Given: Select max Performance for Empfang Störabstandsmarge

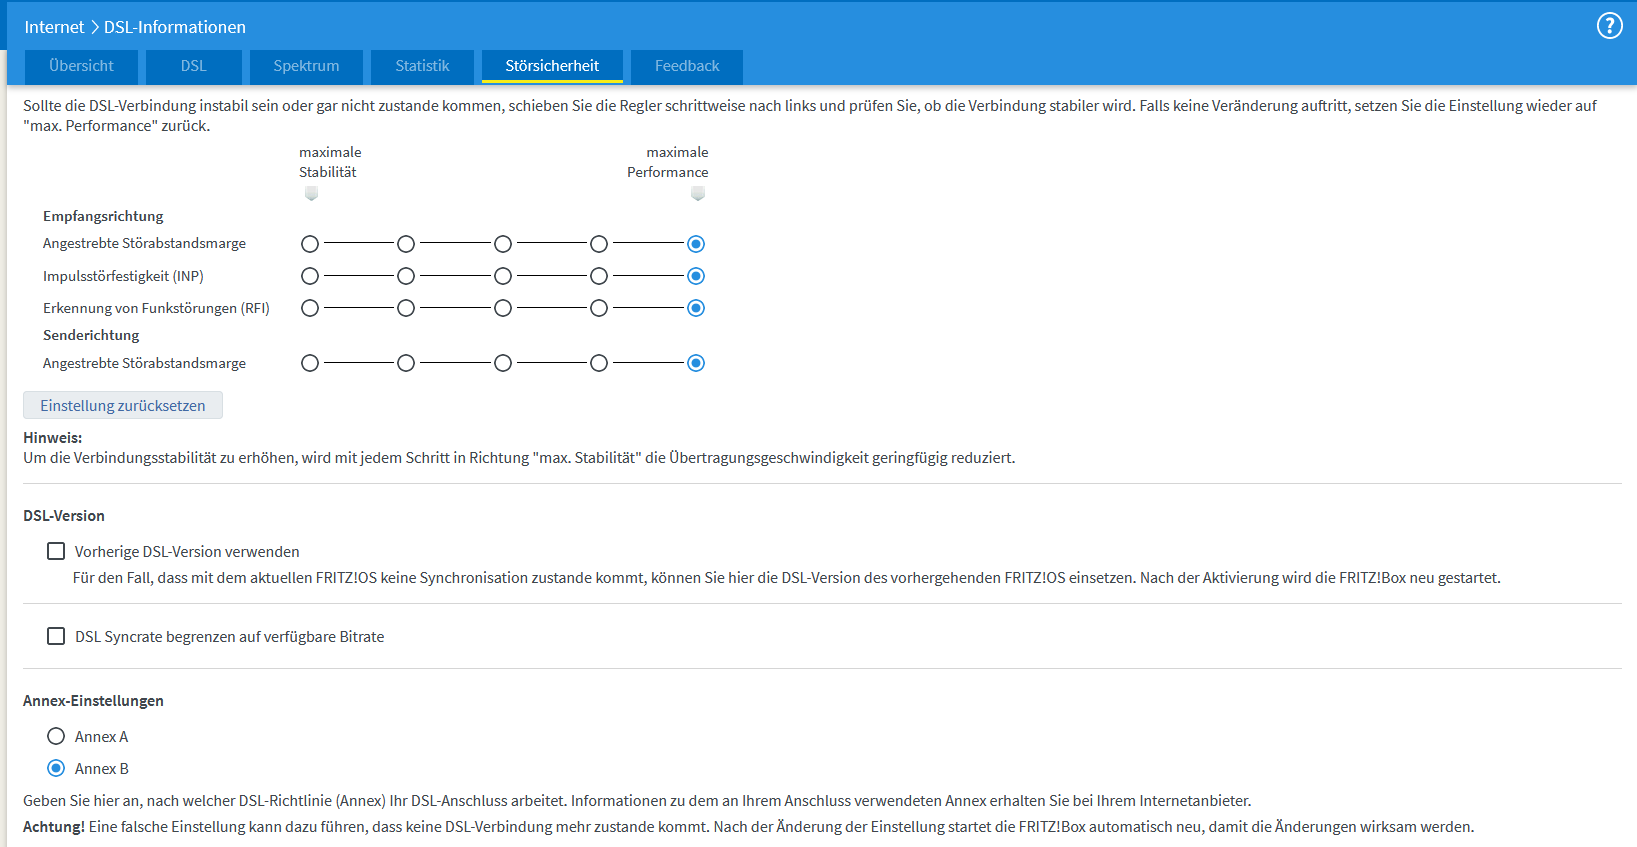Looking at the screenshot, I should [x=696, y=244].
